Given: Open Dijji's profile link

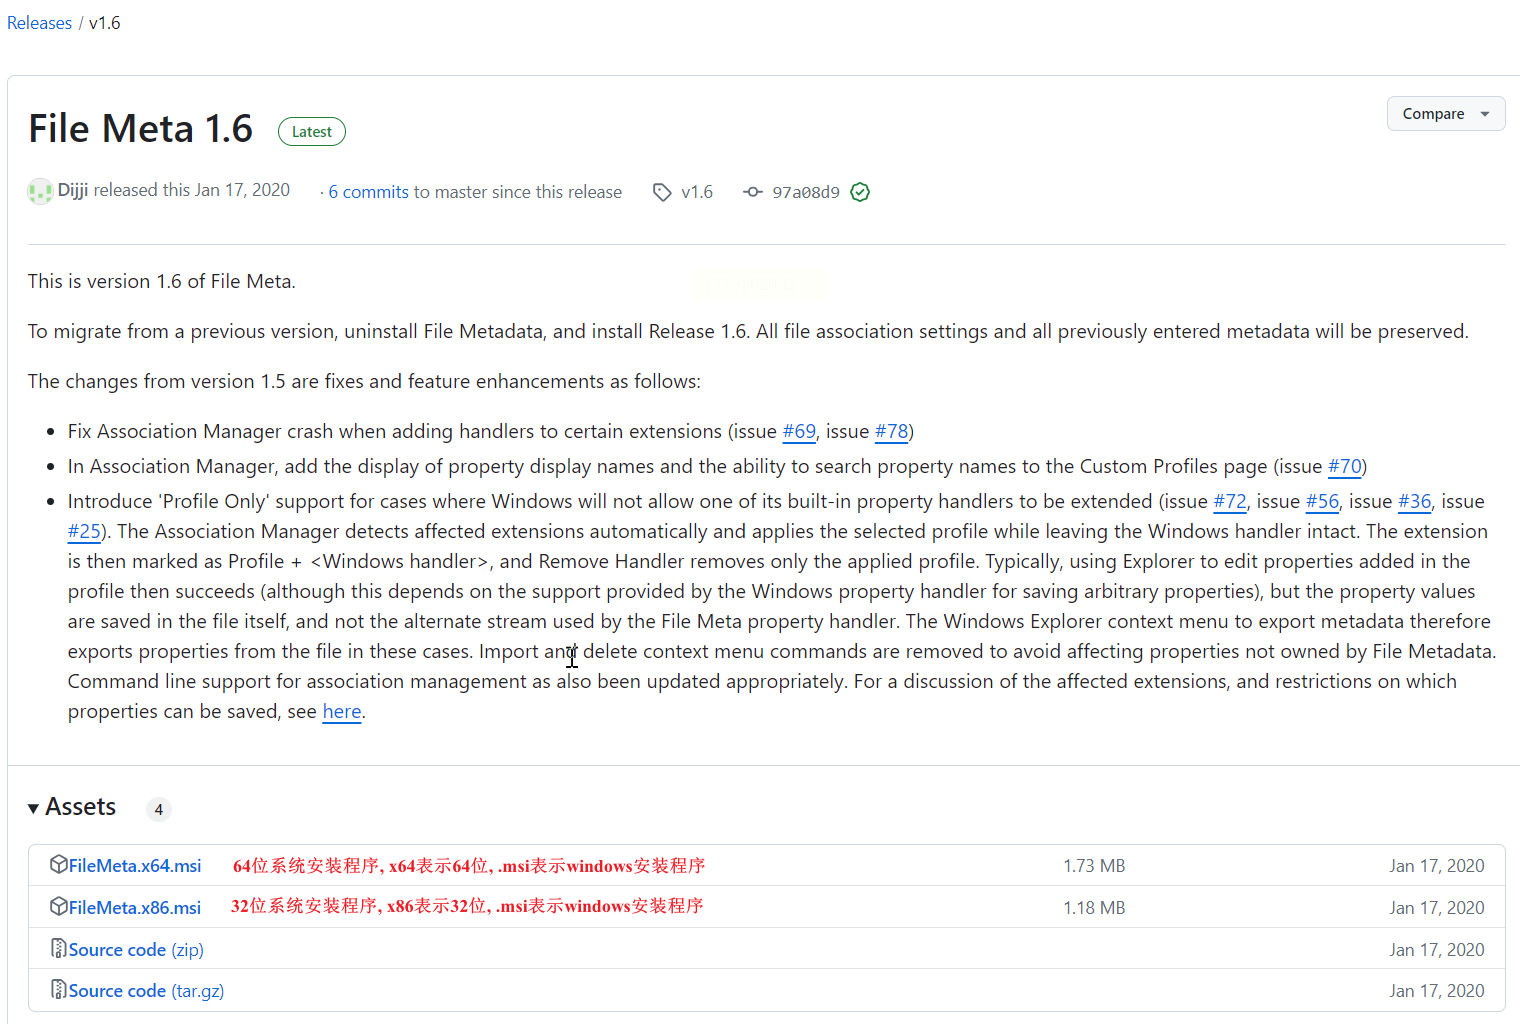Looking at the screenshot, I should (73, 190).
